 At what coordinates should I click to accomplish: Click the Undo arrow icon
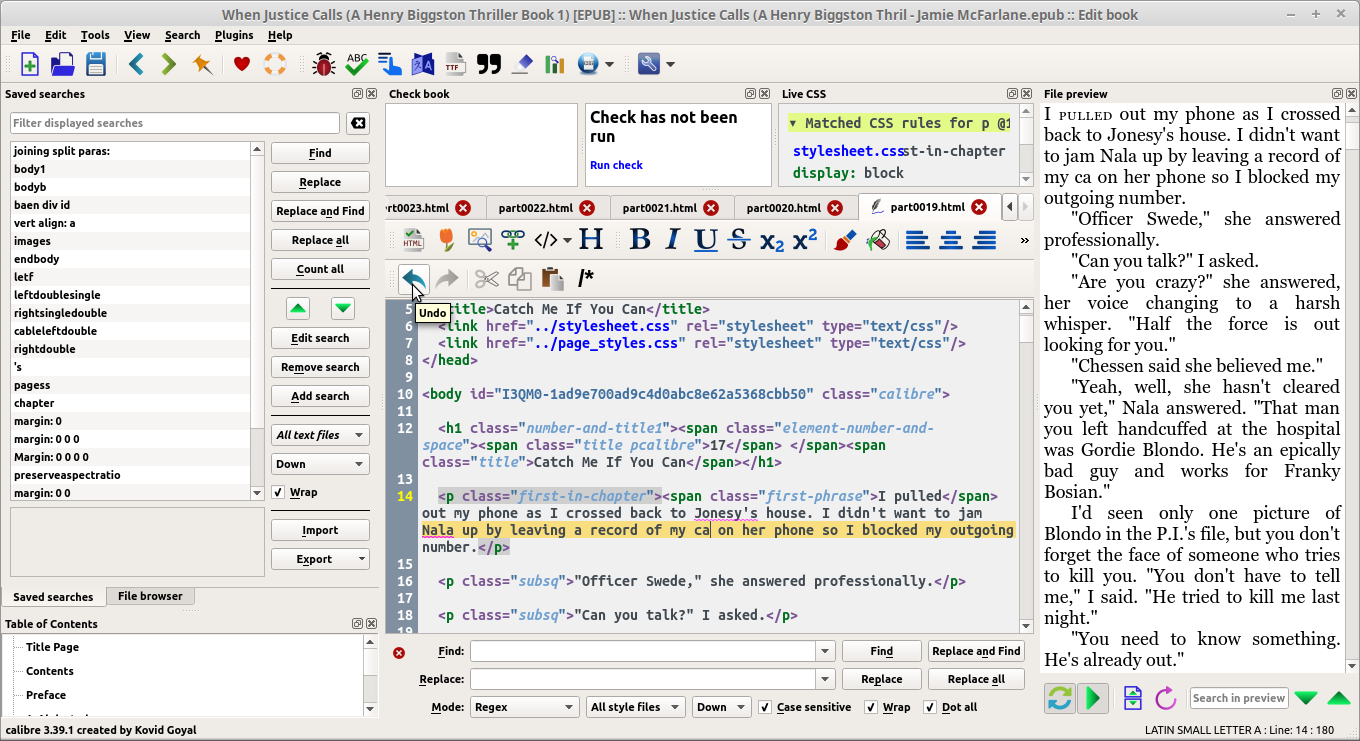click(413, 279)
